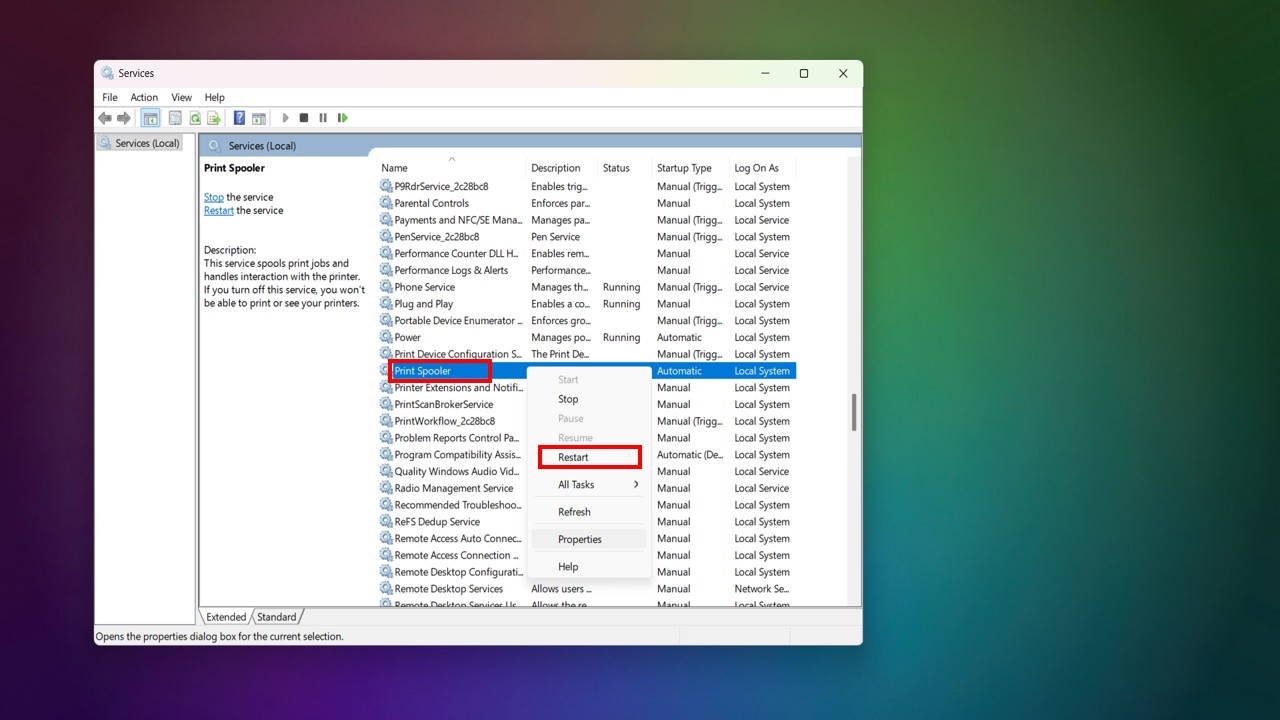The width and height of the screenshot is (1280, 720).
Task: Click the Restart Service toolbar icon
Action: 343,118
